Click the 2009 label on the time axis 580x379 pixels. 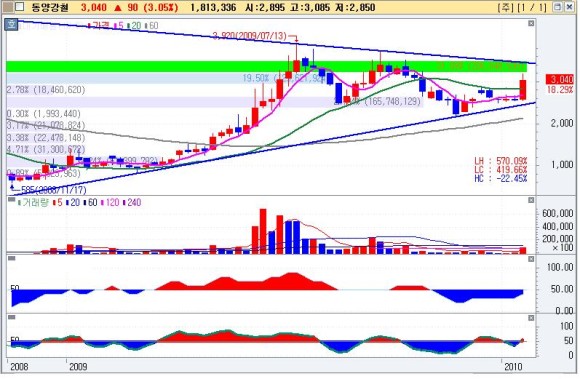pos(78,367)
